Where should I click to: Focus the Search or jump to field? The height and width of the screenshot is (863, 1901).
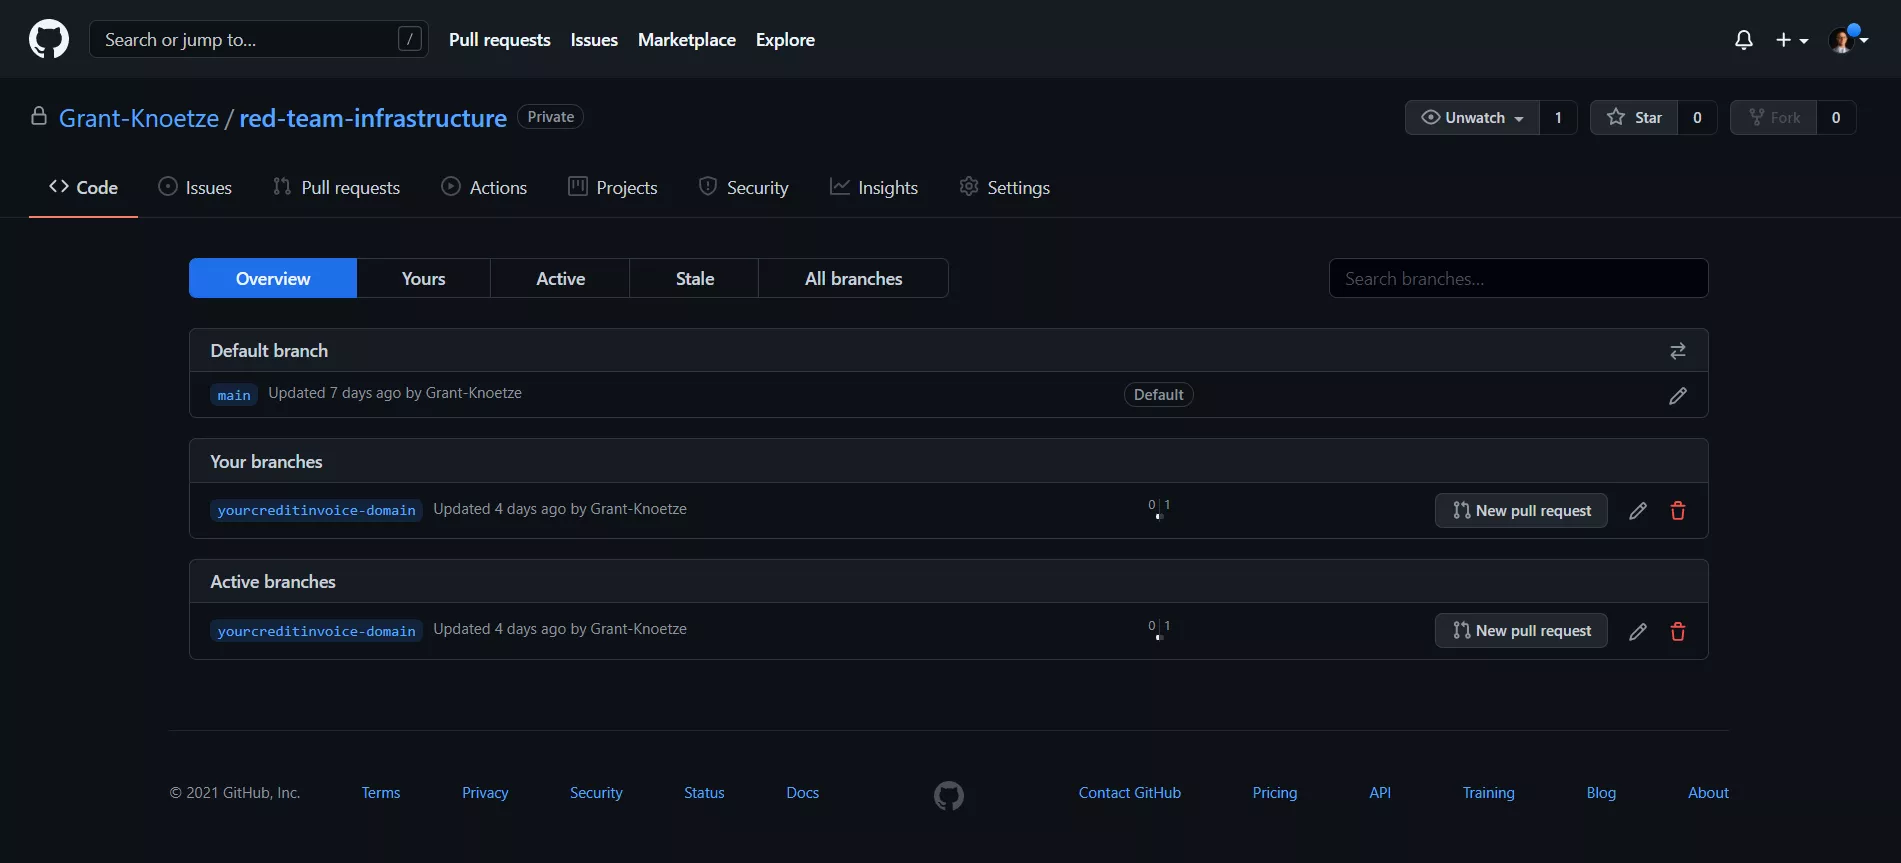(259, 39)
